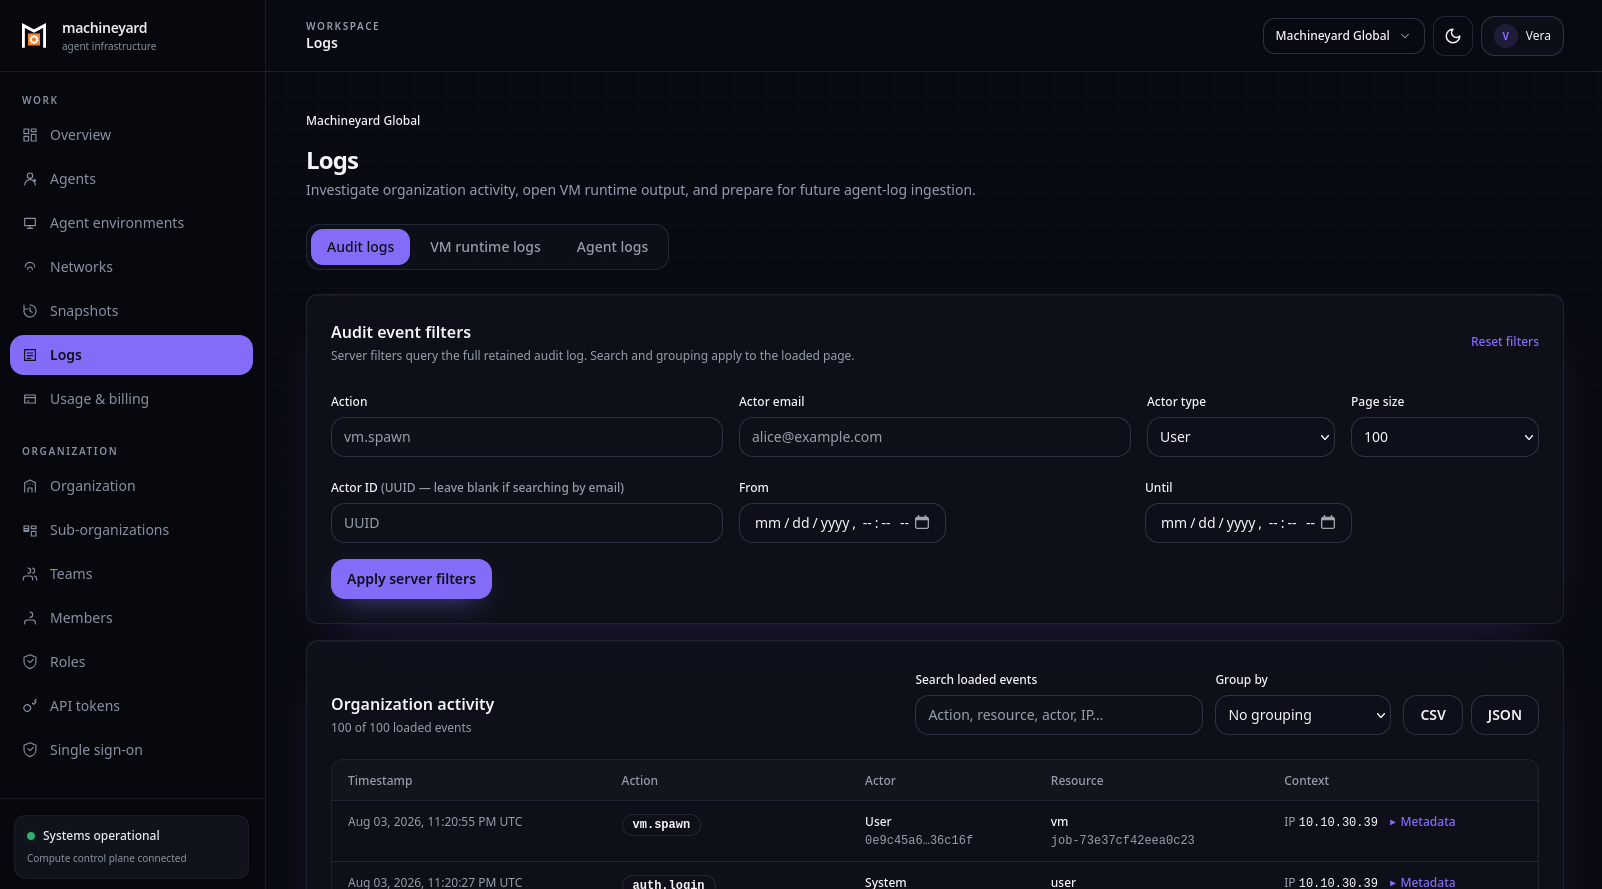Focus the Action filter input
1602x889 pixels.
point(526,437)
